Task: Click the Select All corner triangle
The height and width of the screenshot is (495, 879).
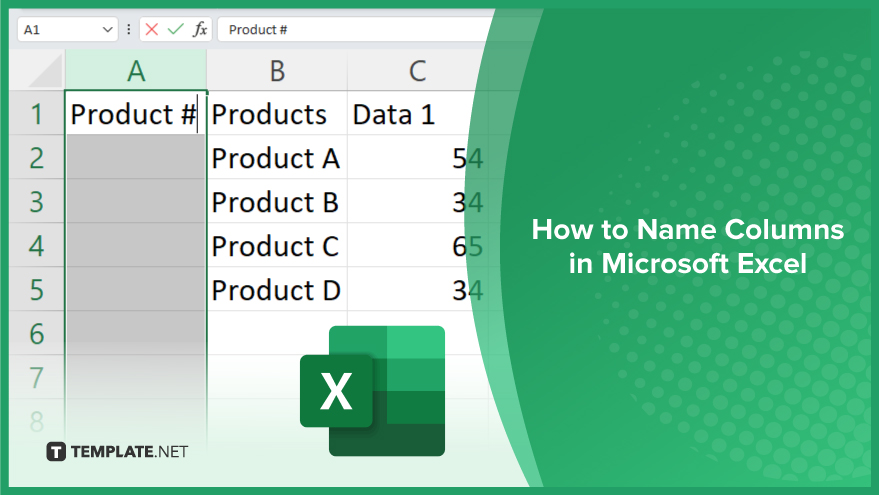Action: (x=45, y=71)
